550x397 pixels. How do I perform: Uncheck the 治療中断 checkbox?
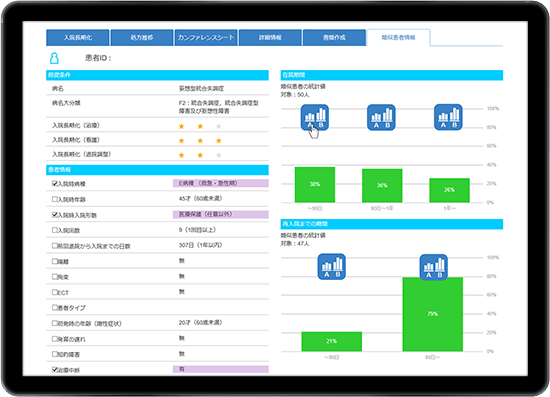(x=54, y=369)
